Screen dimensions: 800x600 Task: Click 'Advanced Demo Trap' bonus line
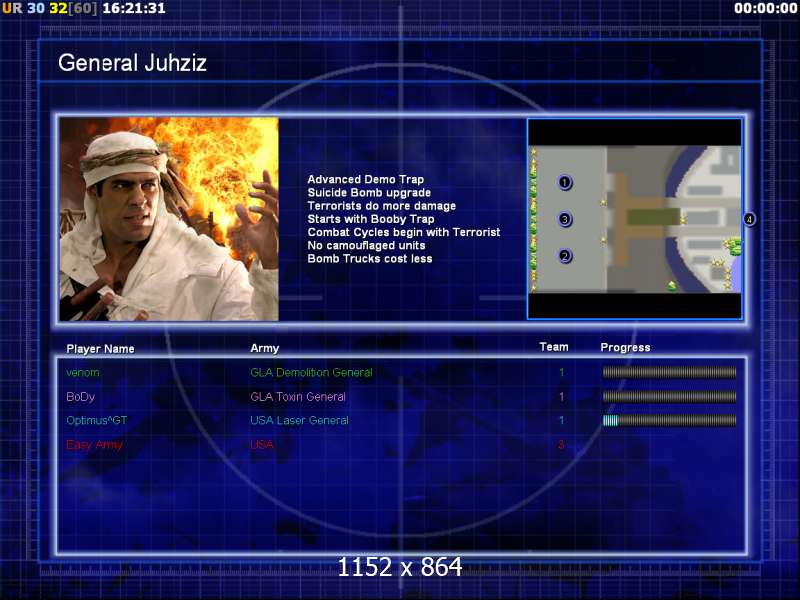365,180
